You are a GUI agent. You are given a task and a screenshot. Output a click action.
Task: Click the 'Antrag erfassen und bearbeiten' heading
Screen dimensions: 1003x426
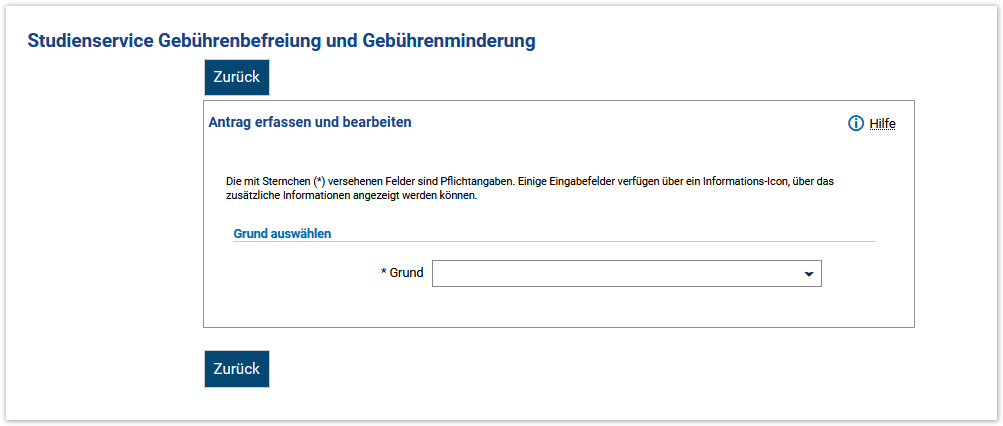tap(310, 122)
